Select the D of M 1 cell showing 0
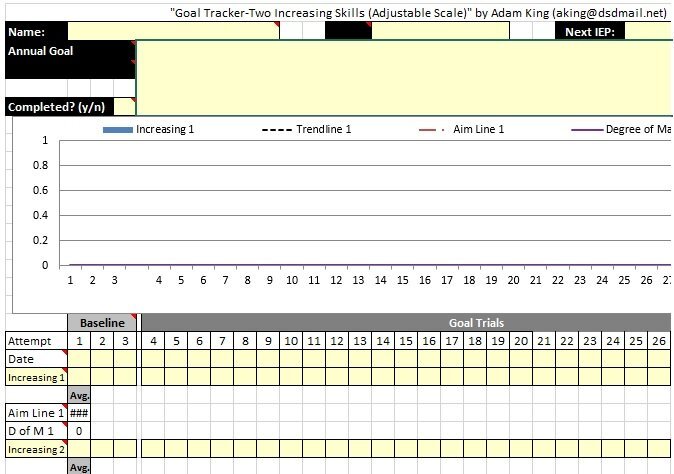Image resolution: width=674 pixels, height=474 pixels. pyautogui.click(x=79, y=431)
